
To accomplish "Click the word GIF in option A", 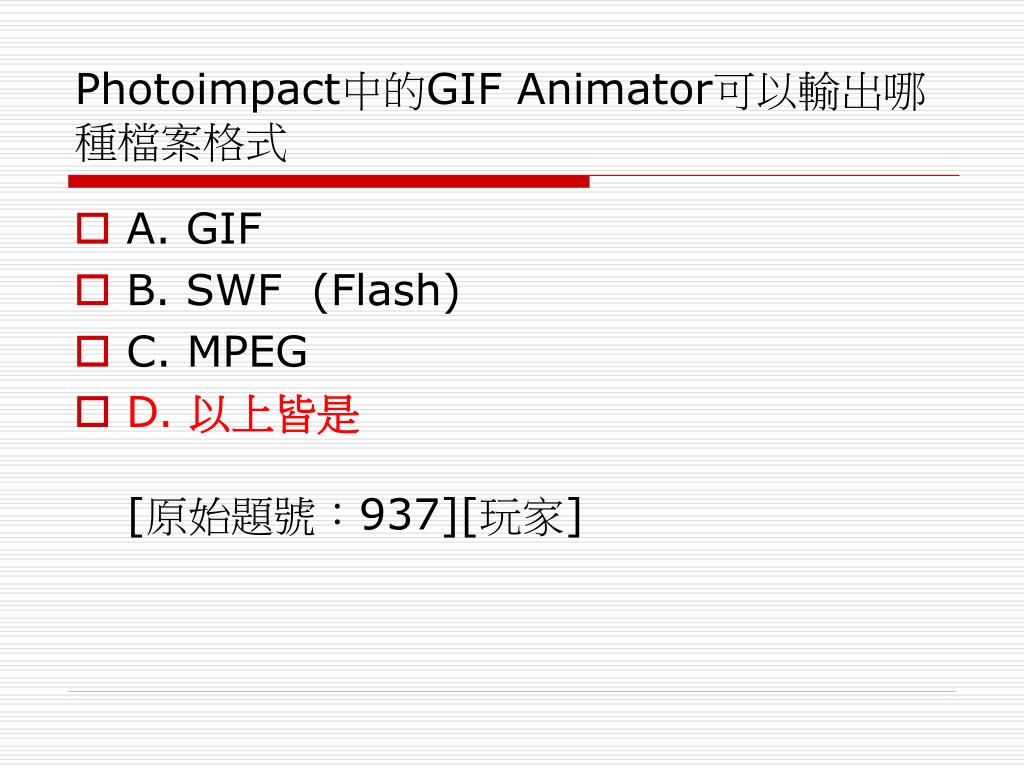I will pos(224,229).
